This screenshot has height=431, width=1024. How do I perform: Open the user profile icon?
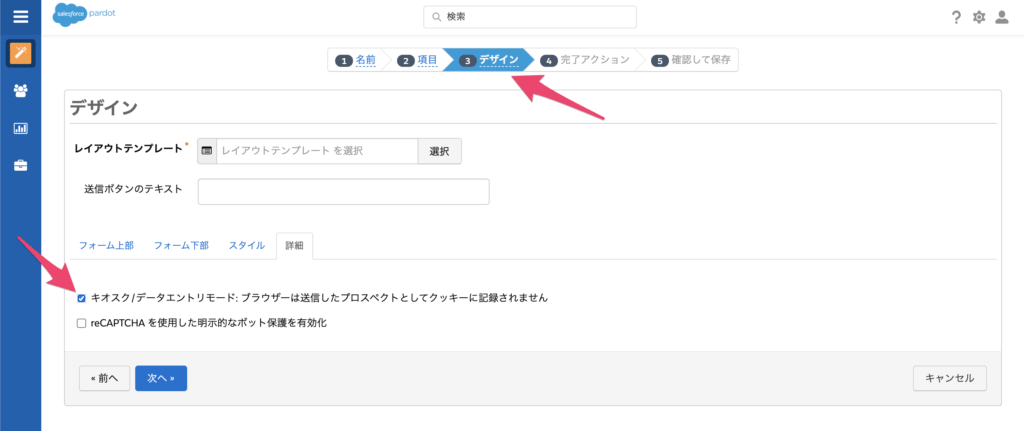pyautogui.click(x=1001, y=18)
